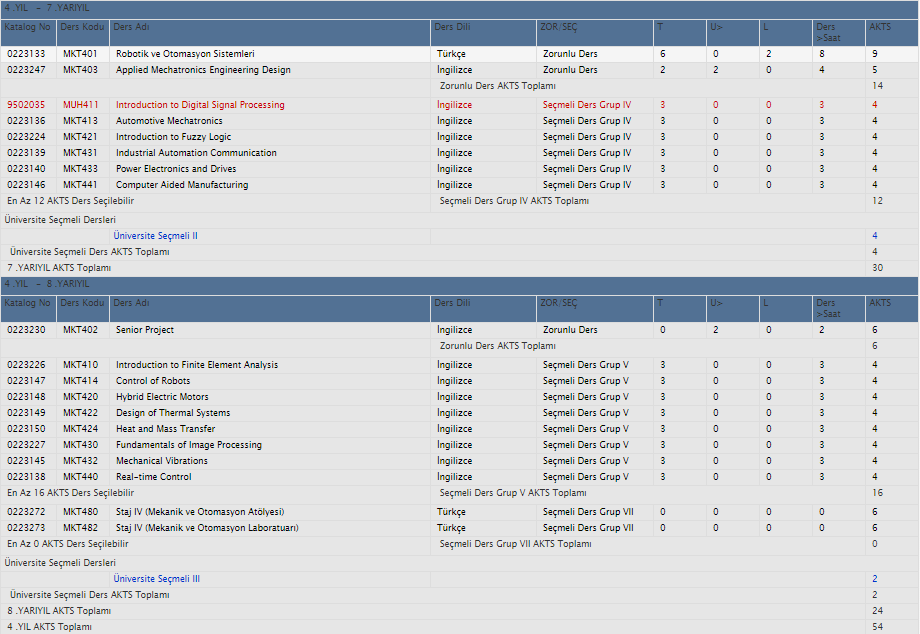Screen dimensions: 920x634
Task: Select Applied Mechatronics Engineering Design course
Action: [203, 70]
